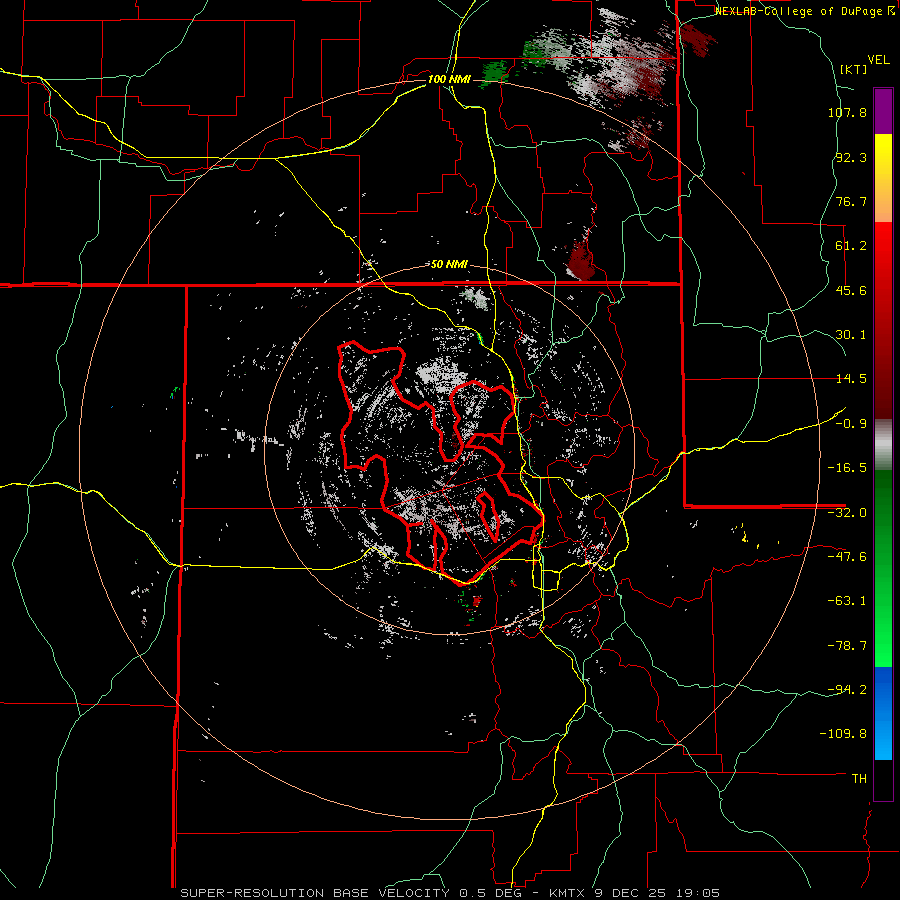Click the dark red velocity patch near the 50 NMI ring
Image resolution: width=900 pixels, height=900 pixels.
pyautogui.click(x=580, y=262)
